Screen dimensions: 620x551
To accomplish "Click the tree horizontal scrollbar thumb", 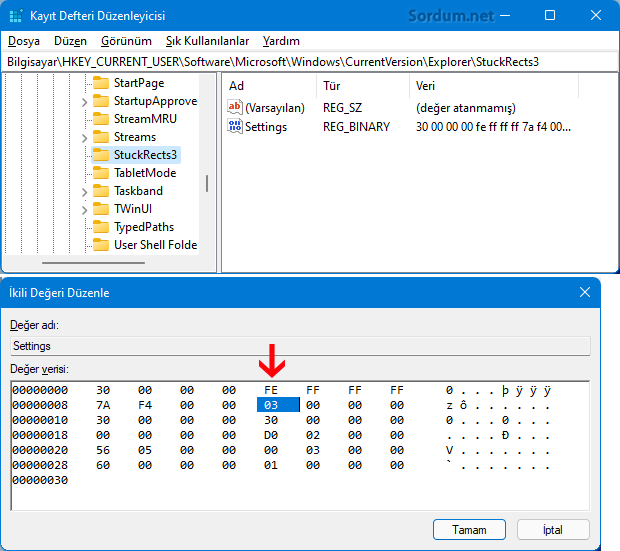I will point(93,263).
